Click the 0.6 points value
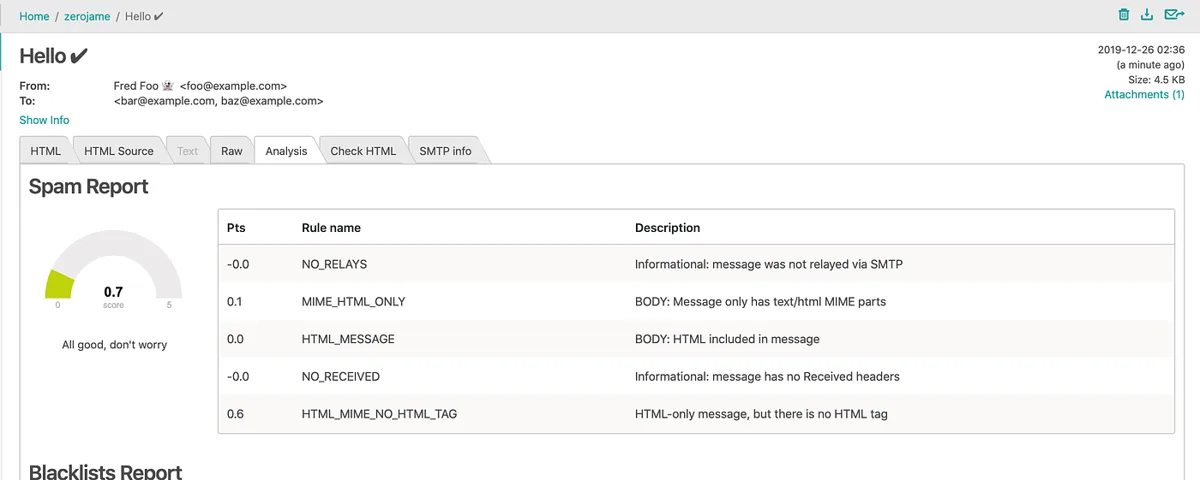The height and width of the screenshot is (480, 1200). point(235,414)
